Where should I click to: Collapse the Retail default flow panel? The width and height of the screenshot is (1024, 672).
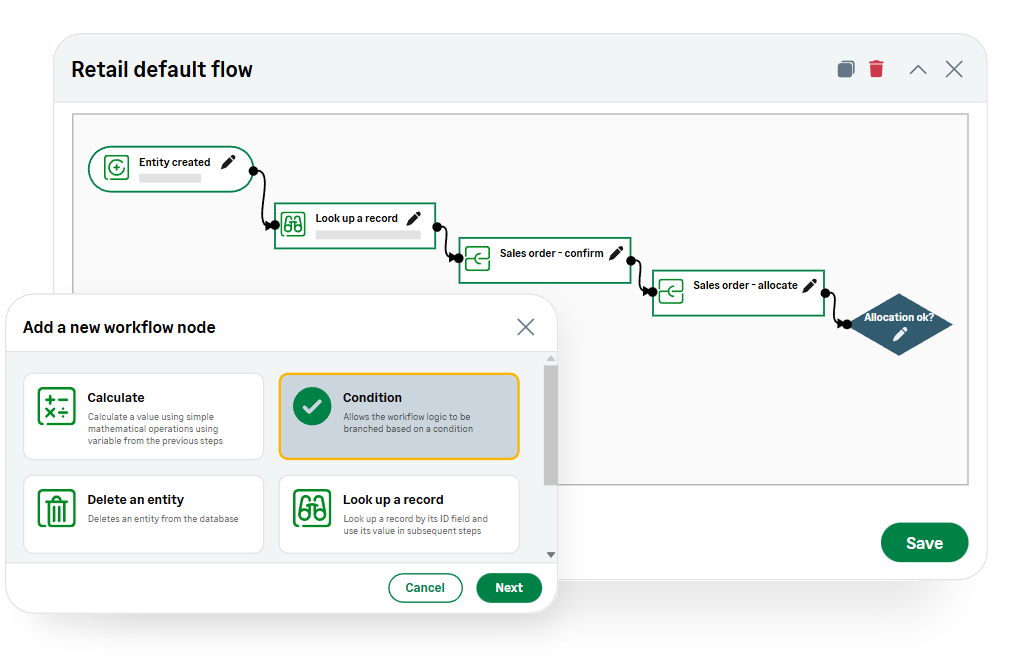(918, 69)
